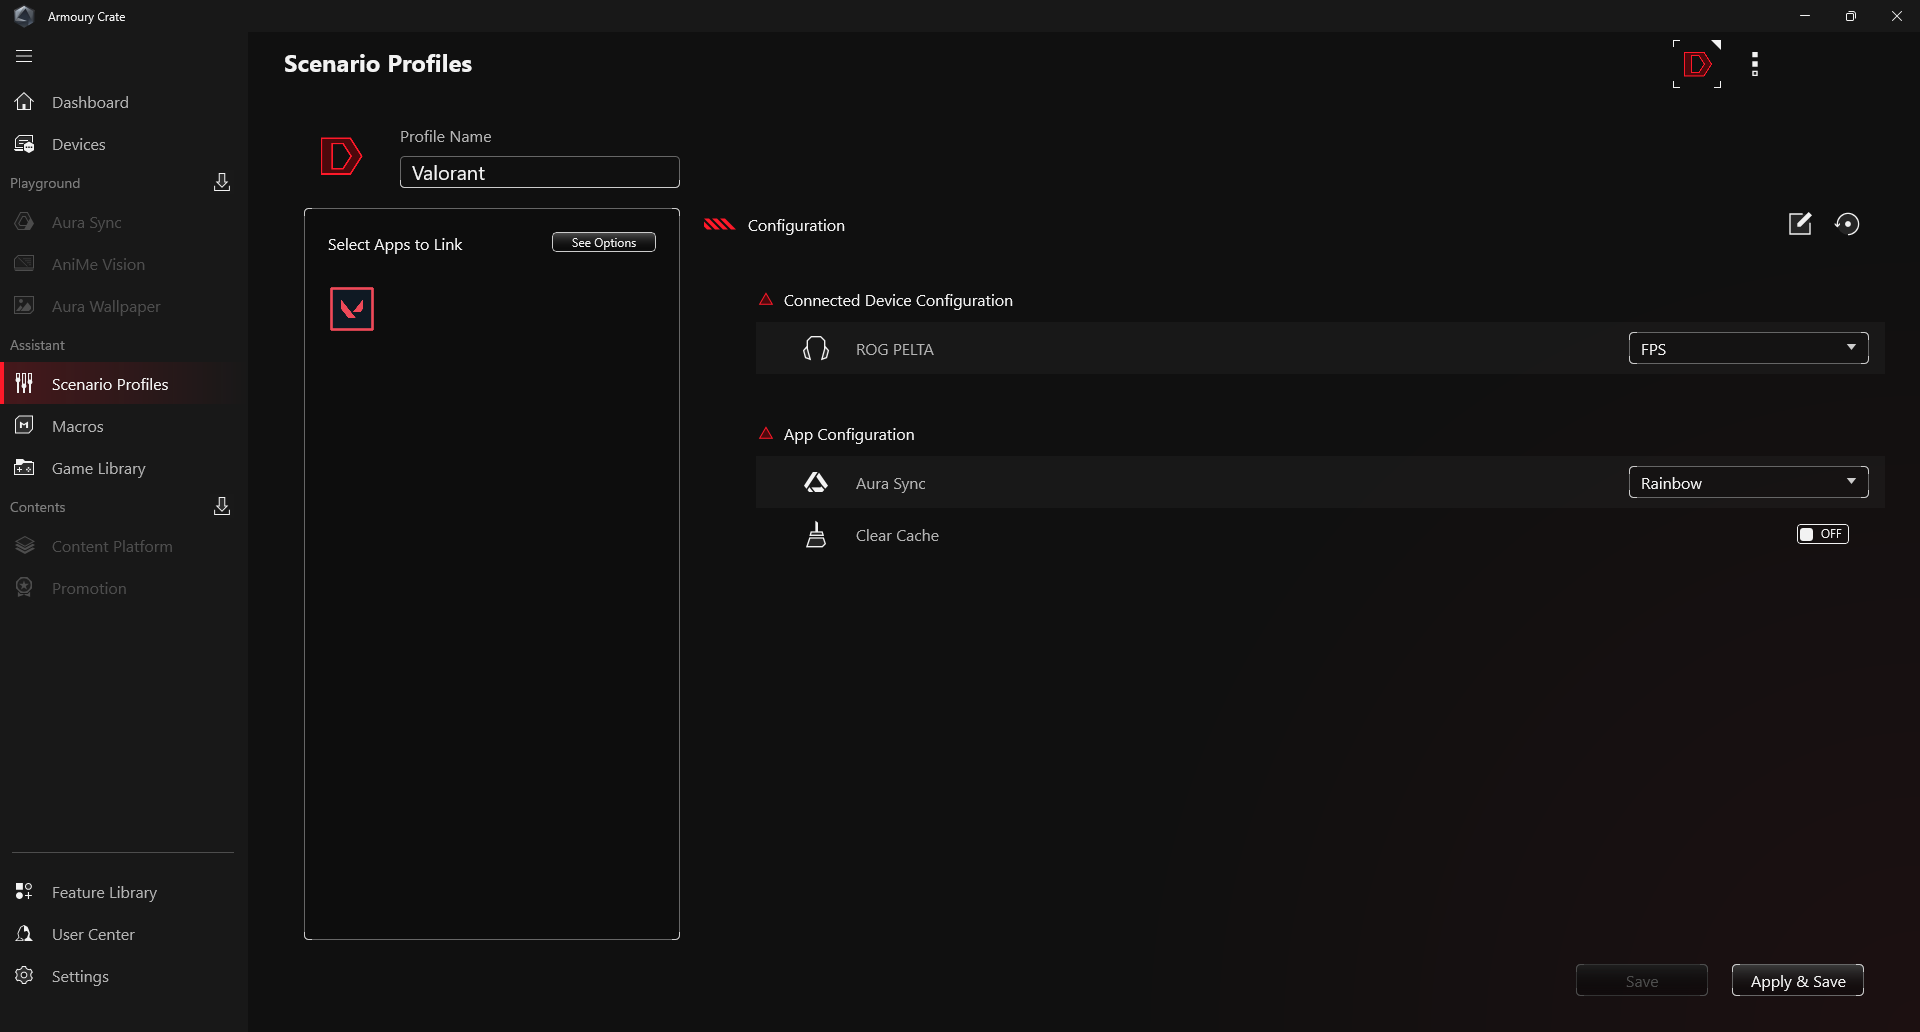Toggle the Clear Cache switch on
Image resolution: width=1920 pixels, height=1032 pixels.
[1822, 534]
